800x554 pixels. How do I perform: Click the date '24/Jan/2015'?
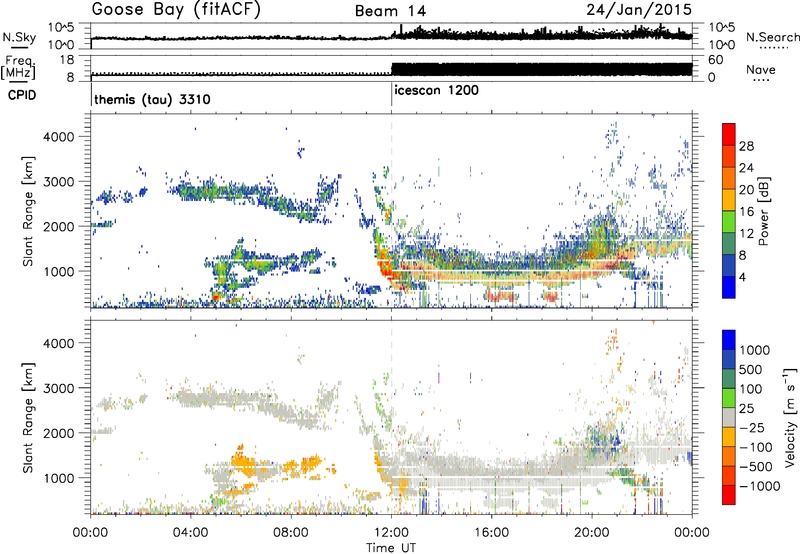639,9
